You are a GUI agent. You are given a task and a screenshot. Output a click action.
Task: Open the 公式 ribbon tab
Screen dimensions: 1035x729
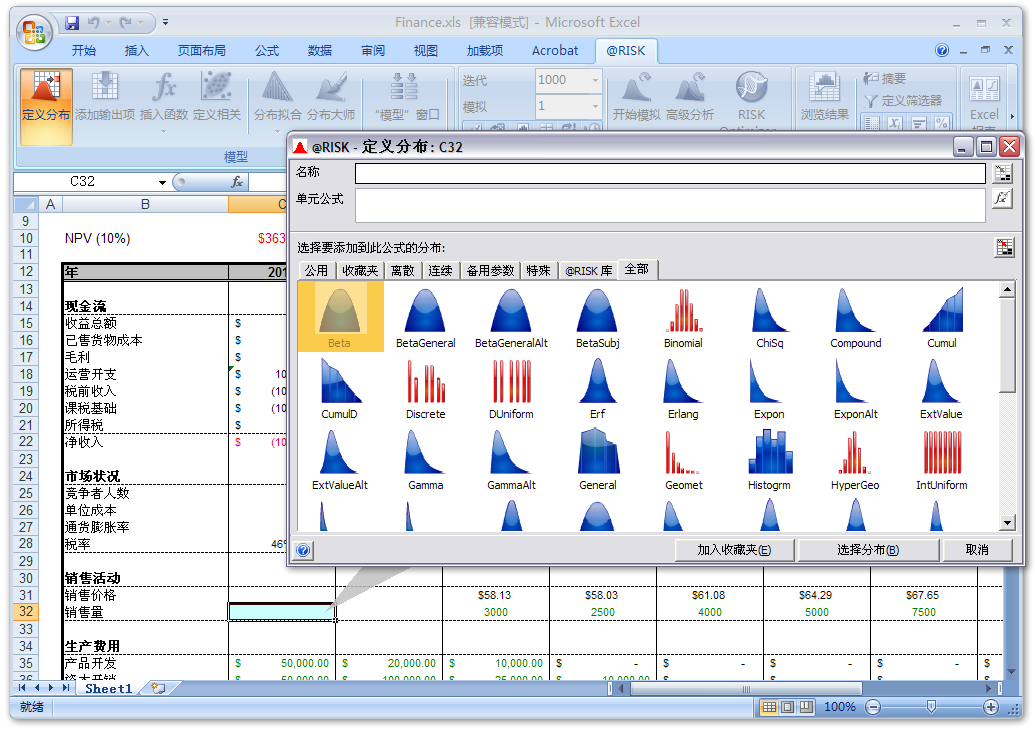pos(267,51)
